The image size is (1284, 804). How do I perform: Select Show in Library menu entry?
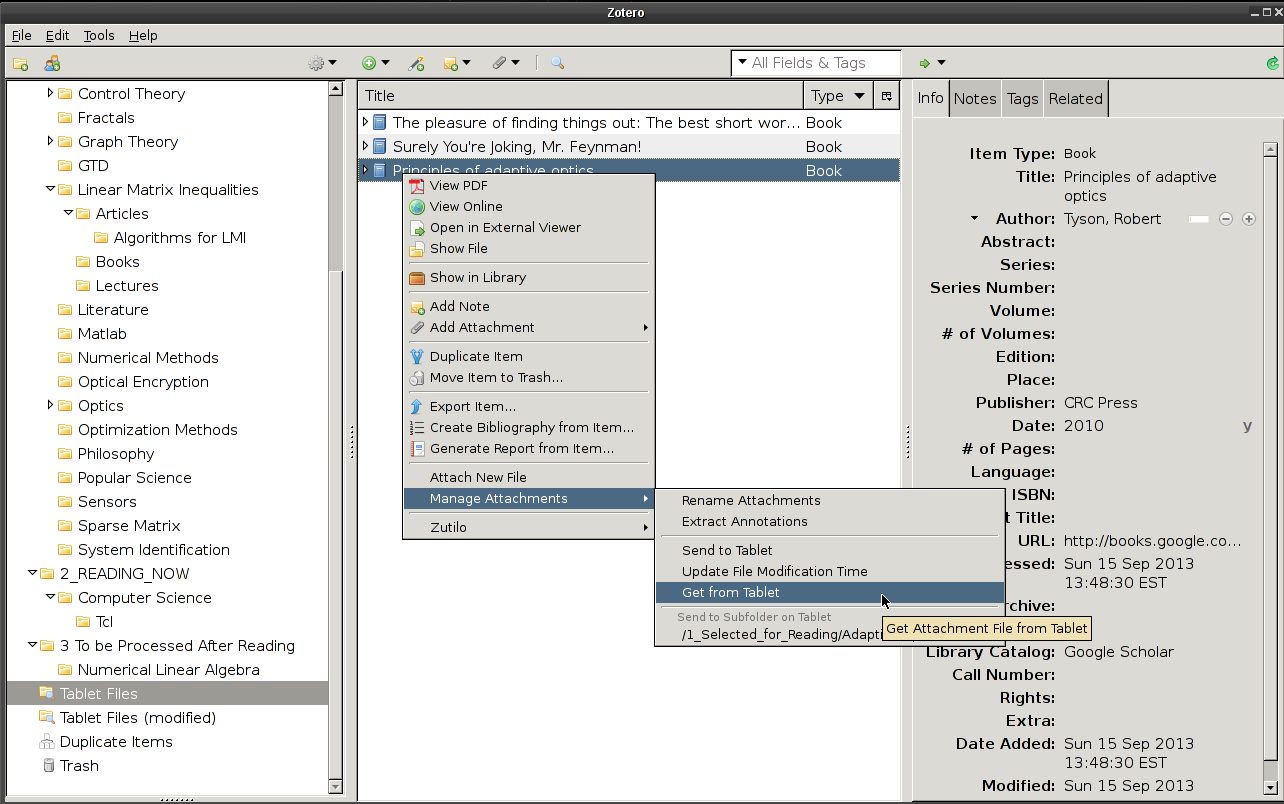529,278
